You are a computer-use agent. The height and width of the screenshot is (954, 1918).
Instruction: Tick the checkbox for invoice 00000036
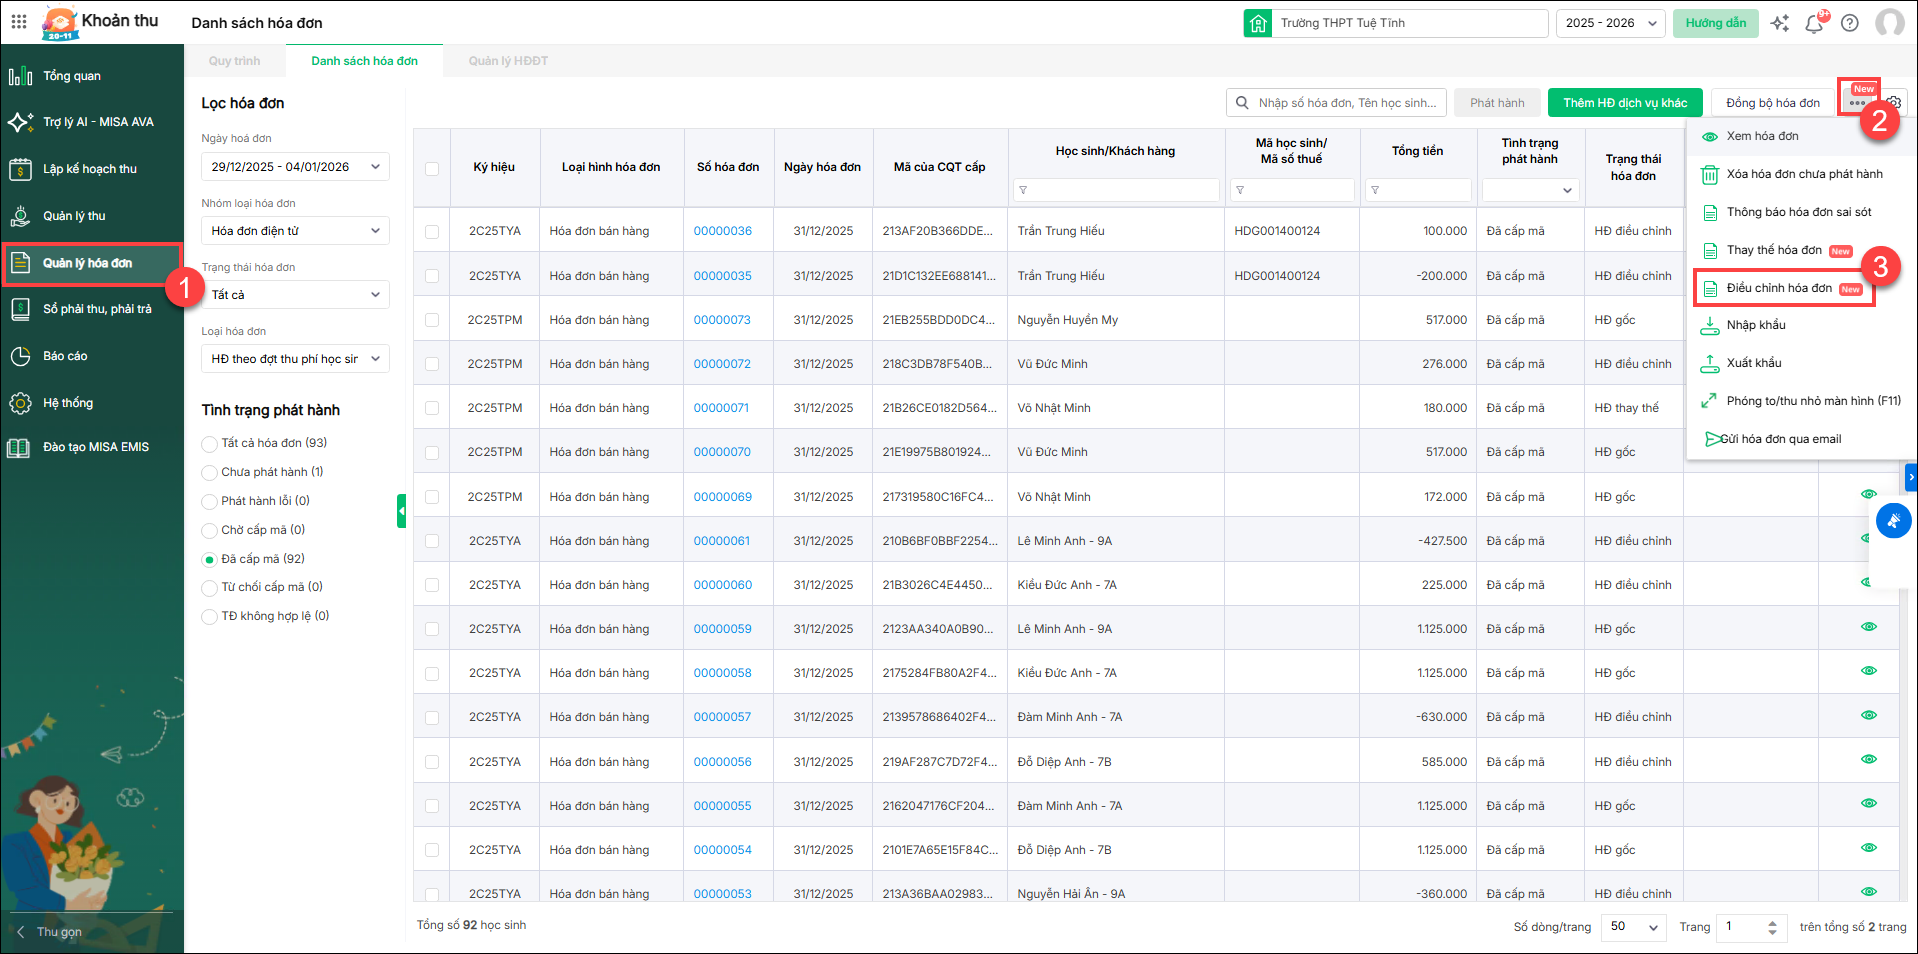pyautogui.click(x=432, y=231)
